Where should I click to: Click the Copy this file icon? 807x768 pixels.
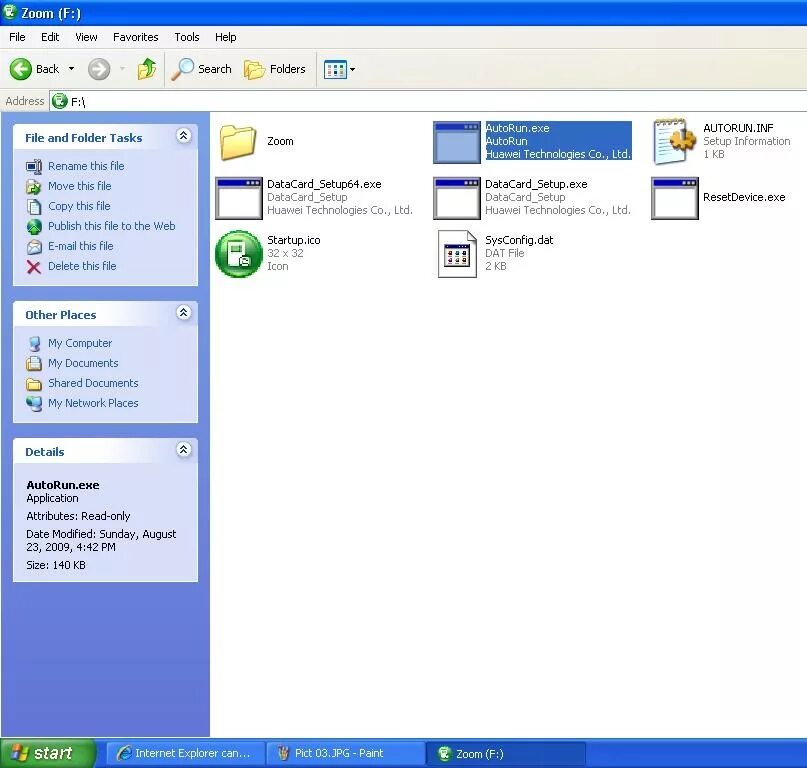(34, 206)
